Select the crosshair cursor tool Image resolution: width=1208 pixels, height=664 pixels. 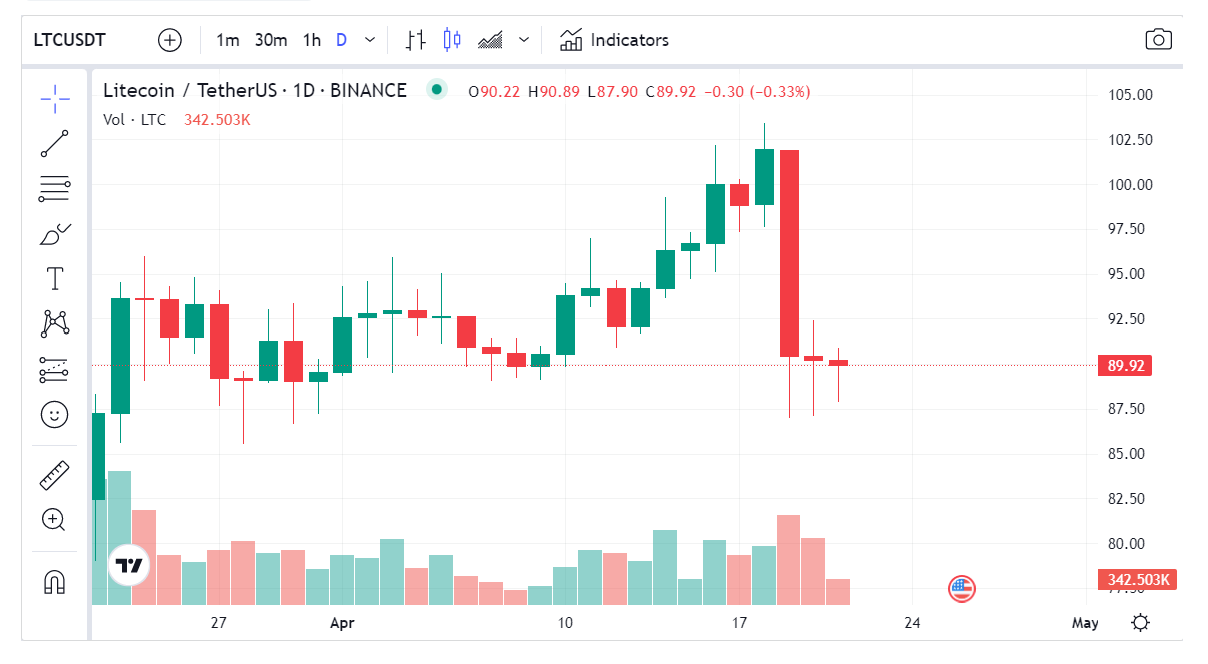point(55,98)
